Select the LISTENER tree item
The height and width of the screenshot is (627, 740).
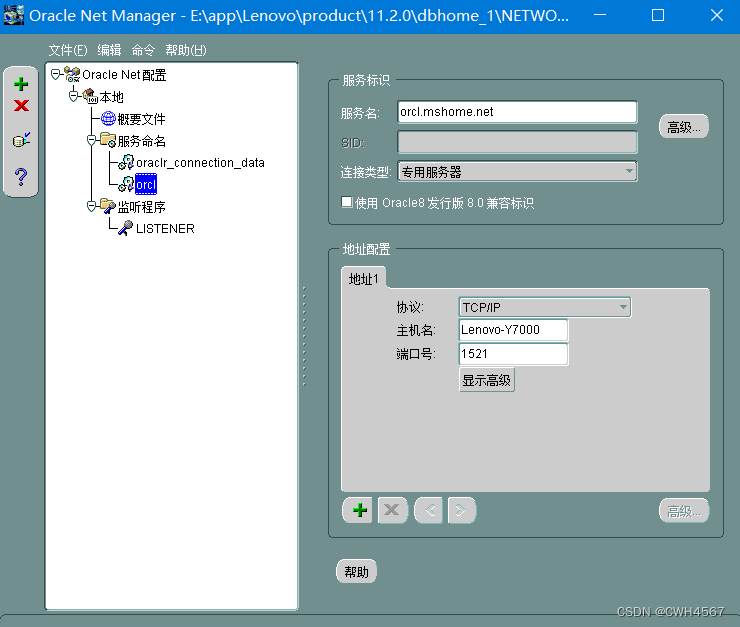point(165,229)
